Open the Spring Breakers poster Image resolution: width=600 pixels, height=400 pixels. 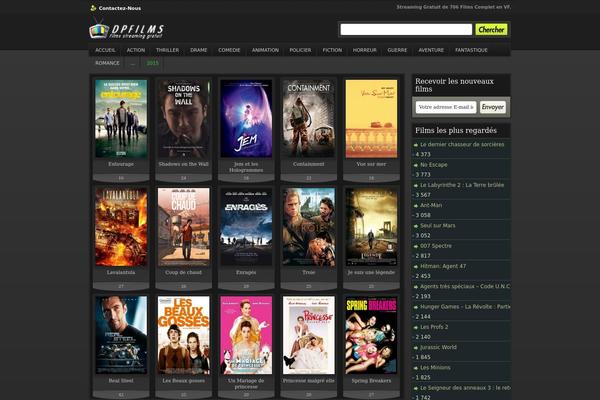(371, 335)
